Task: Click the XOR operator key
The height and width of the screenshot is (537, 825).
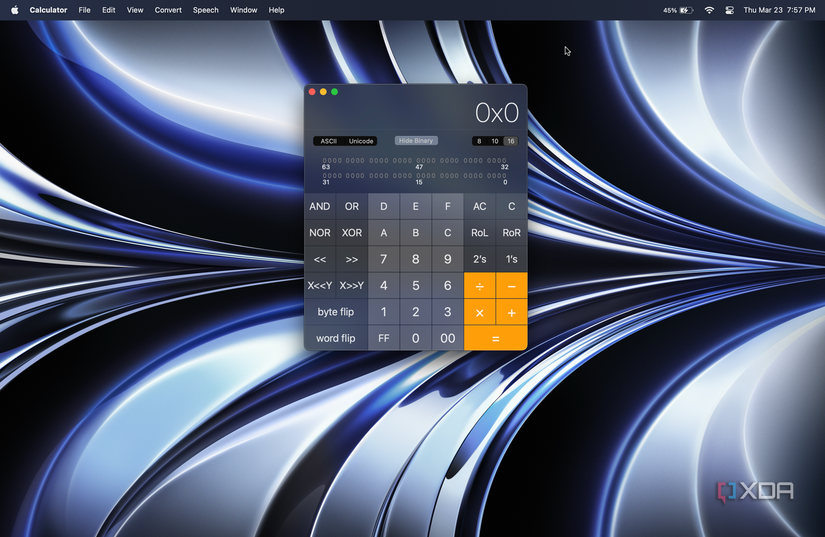Action: point(352,232)
